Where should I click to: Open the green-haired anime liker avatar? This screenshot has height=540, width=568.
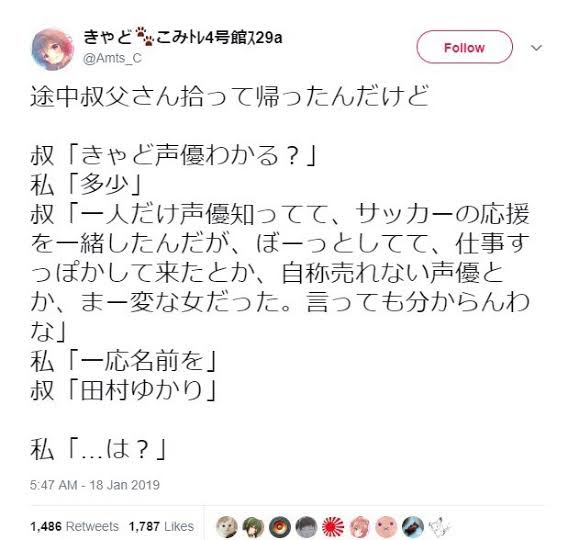point(253,527)
